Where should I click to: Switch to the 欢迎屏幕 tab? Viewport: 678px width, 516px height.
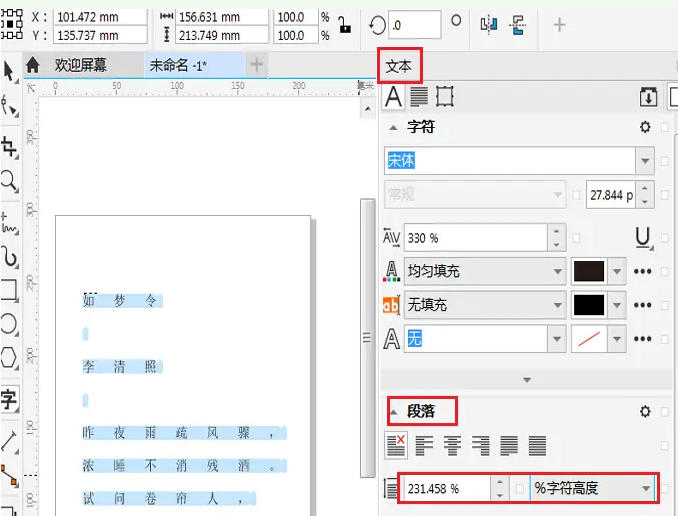click(x=80, y=65)
